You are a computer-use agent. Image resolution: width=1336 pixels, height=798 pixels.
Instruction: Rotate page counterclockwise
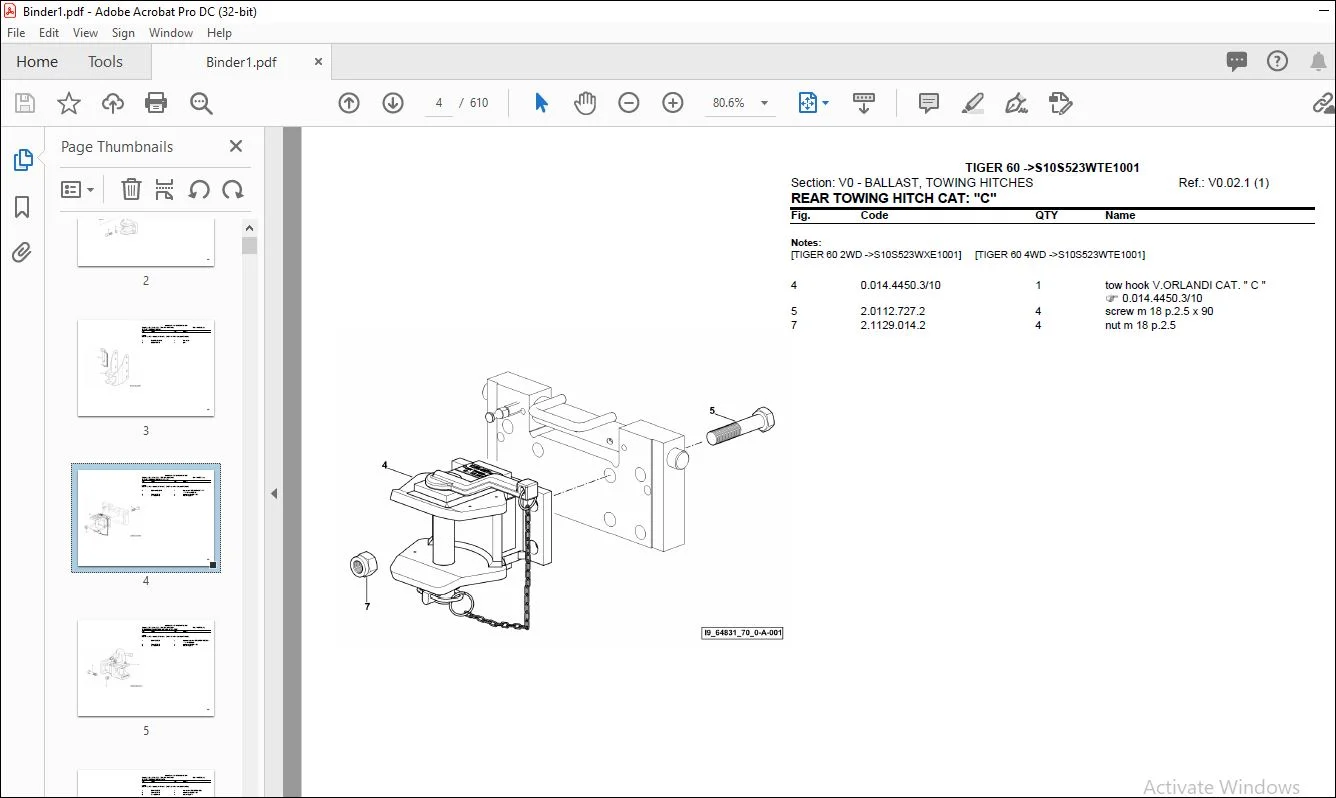(x=199, y=189)
